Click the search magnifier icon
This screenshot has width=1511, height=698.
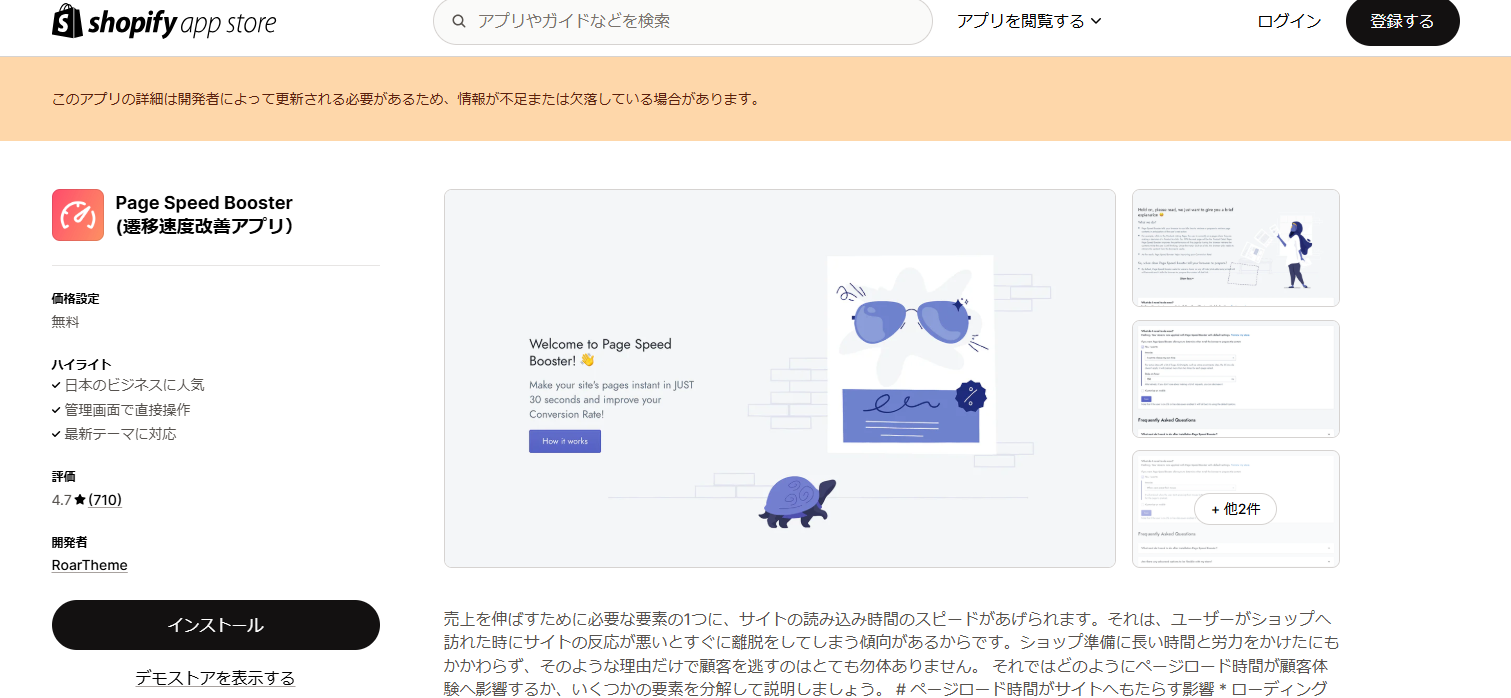pyautogui.click(x=460, y=21)
